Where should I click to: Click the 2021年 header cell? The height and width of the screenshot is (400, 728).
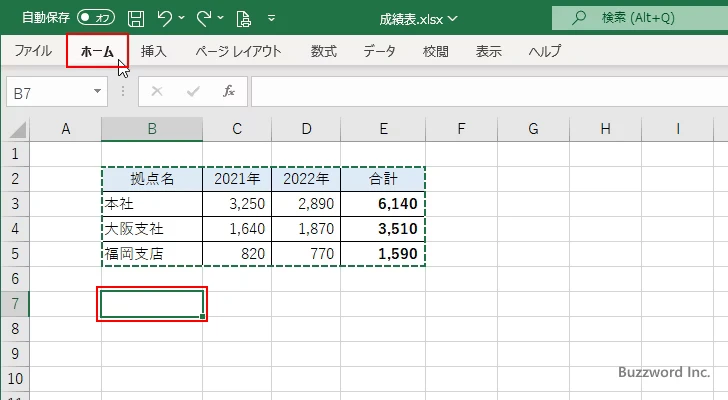click(x=237, y=179)
